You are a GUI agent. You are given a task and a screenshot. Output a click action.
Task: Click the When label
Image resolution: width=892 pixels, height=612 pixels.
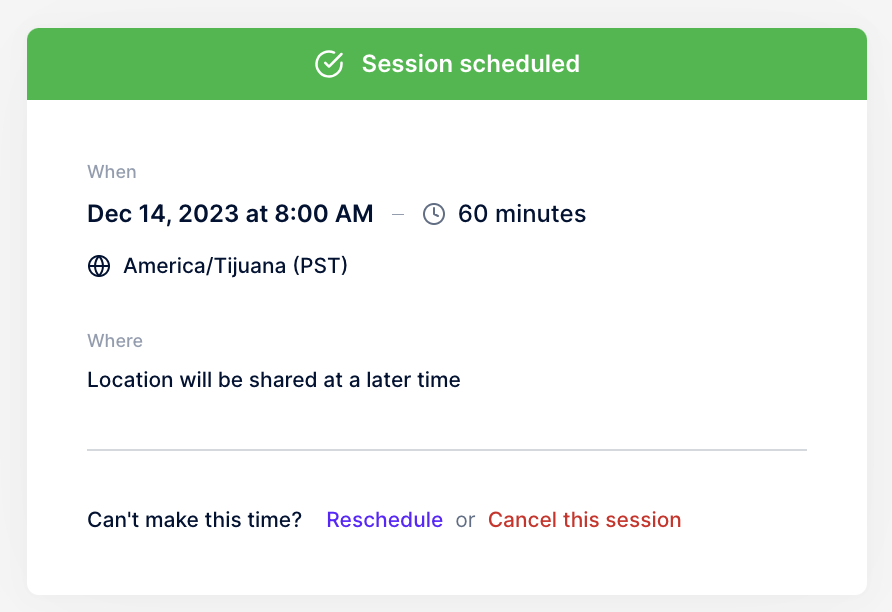(x=112, y=172)
